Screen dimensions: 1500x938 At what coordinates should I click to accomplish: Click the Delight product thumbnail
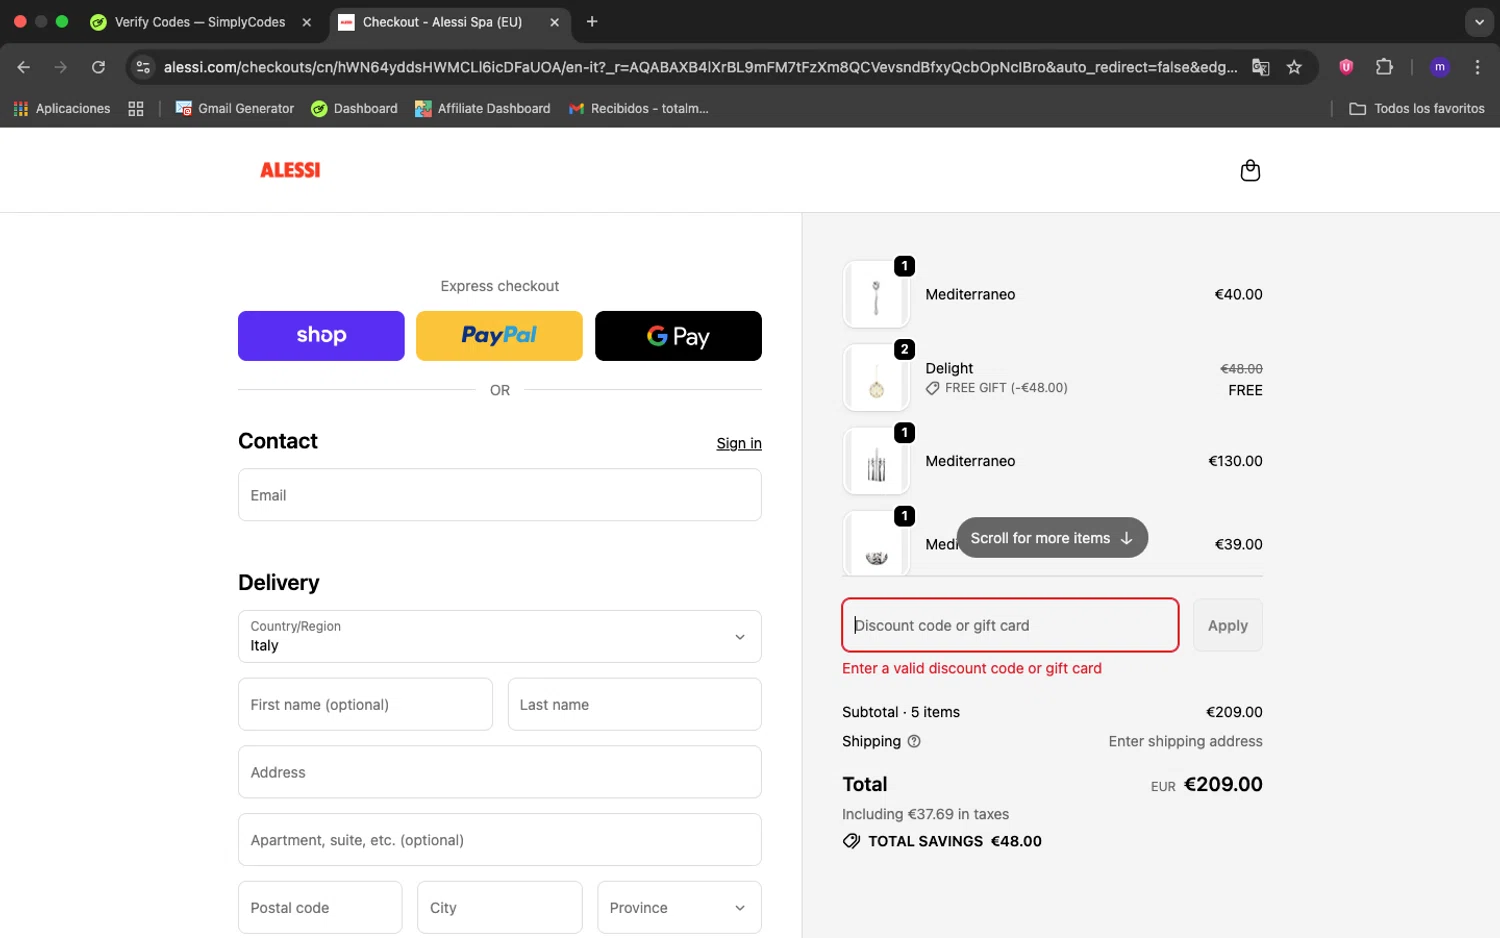[876, 378]
